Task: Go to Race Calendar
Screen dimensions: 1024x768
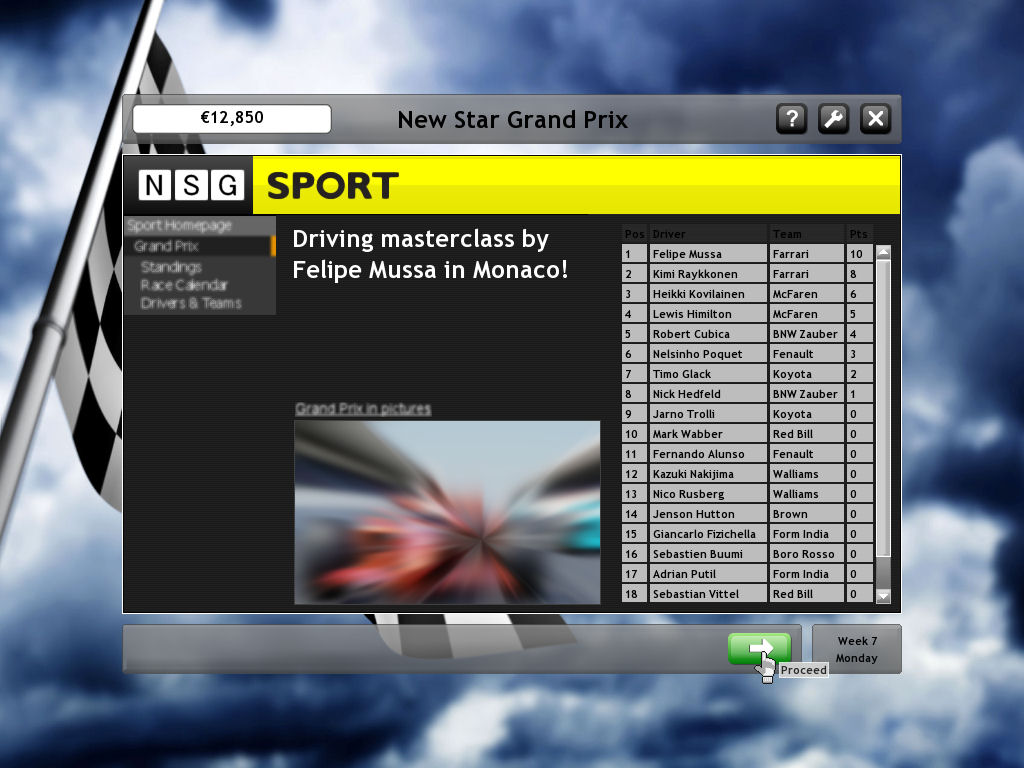Action: 184,285
